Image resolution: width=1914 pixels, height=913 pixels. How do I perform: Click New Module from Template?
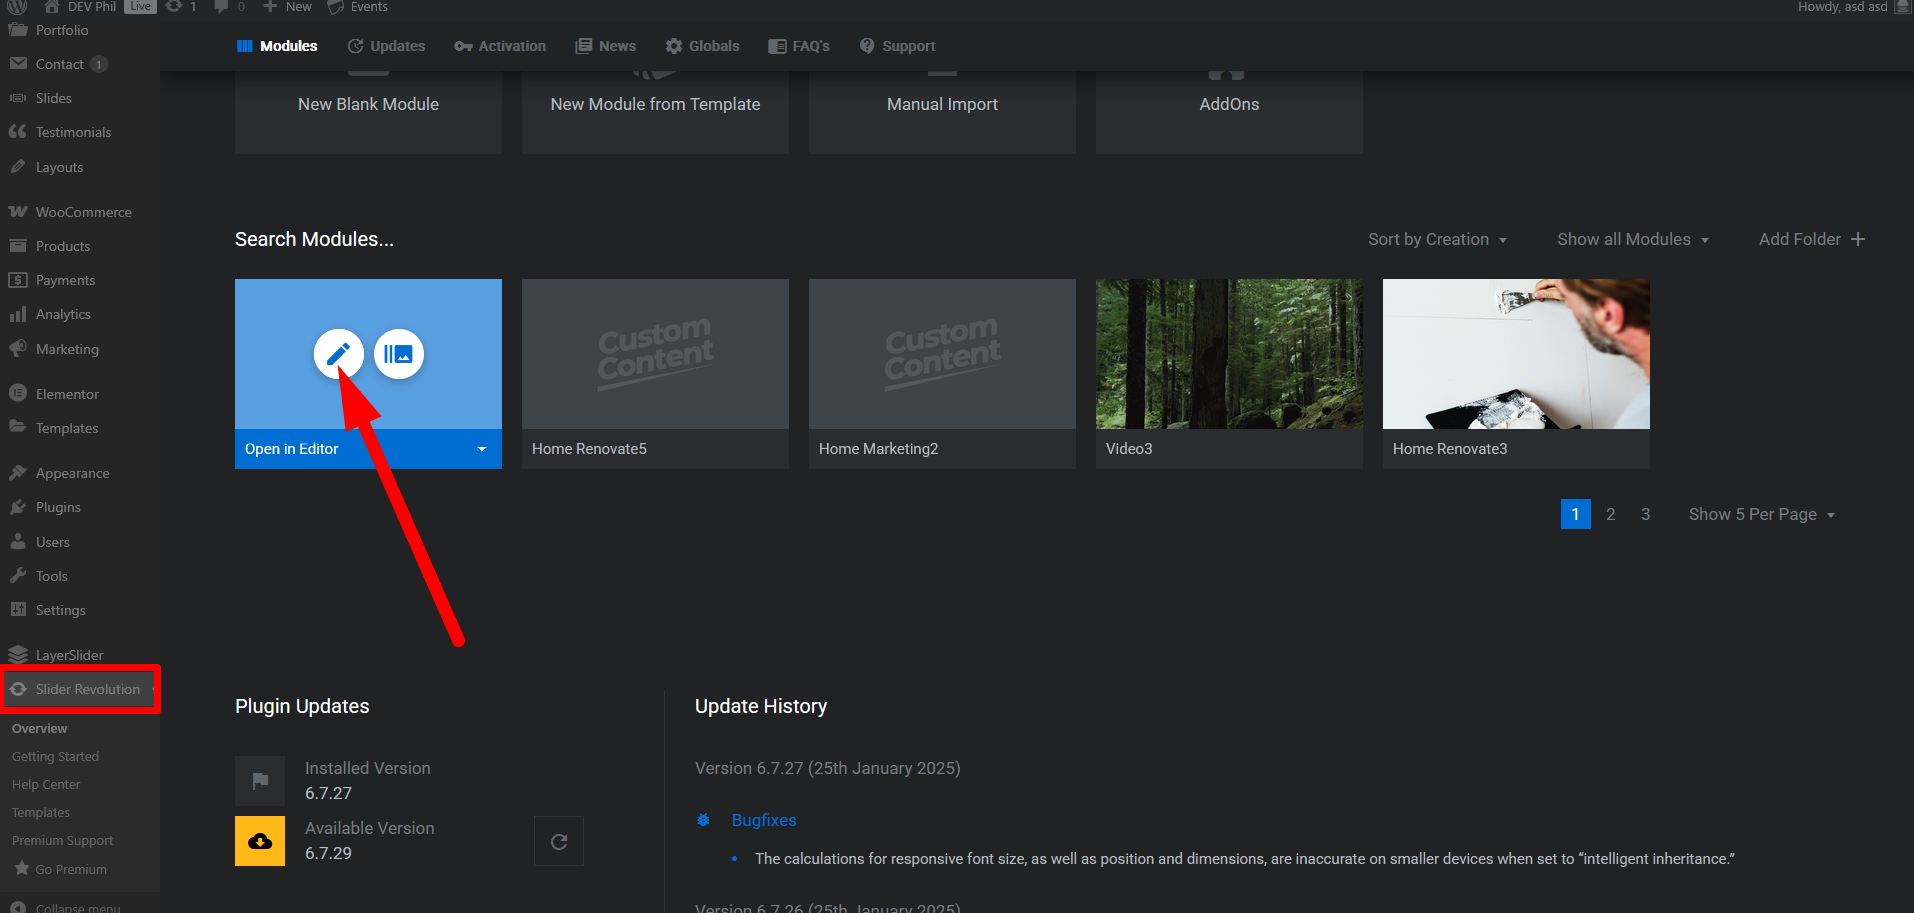655,105
